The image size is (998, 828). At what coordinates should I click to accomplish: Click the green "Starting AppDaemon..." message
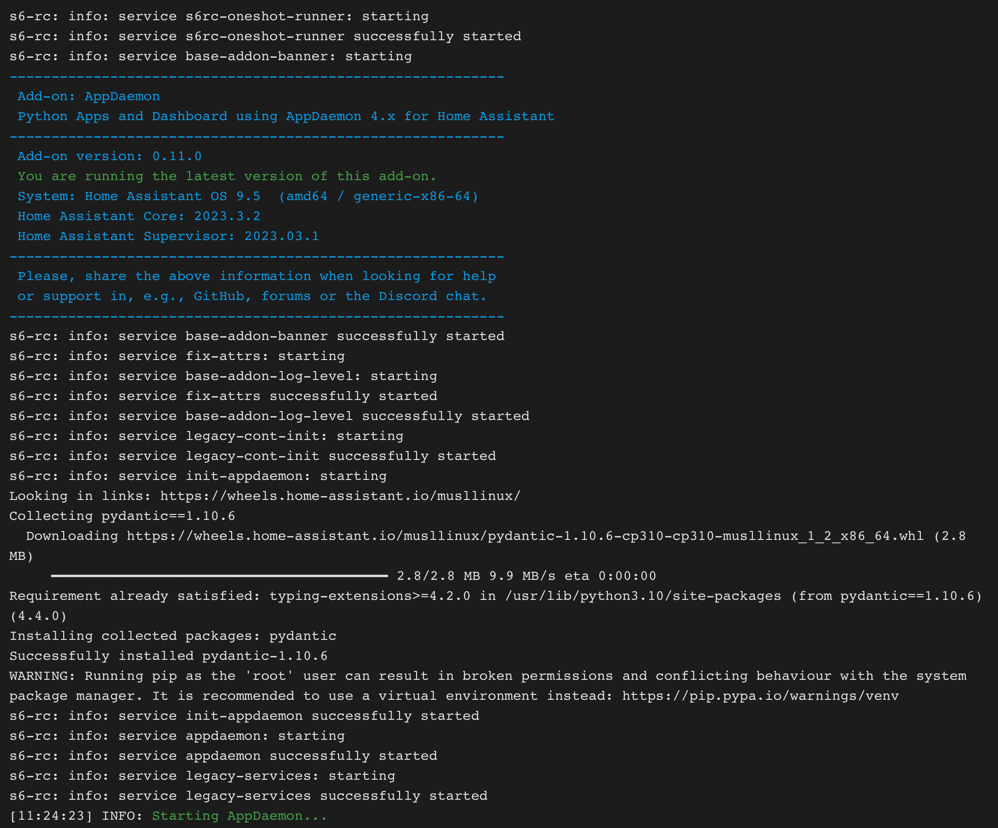click(x=239, y=816)
